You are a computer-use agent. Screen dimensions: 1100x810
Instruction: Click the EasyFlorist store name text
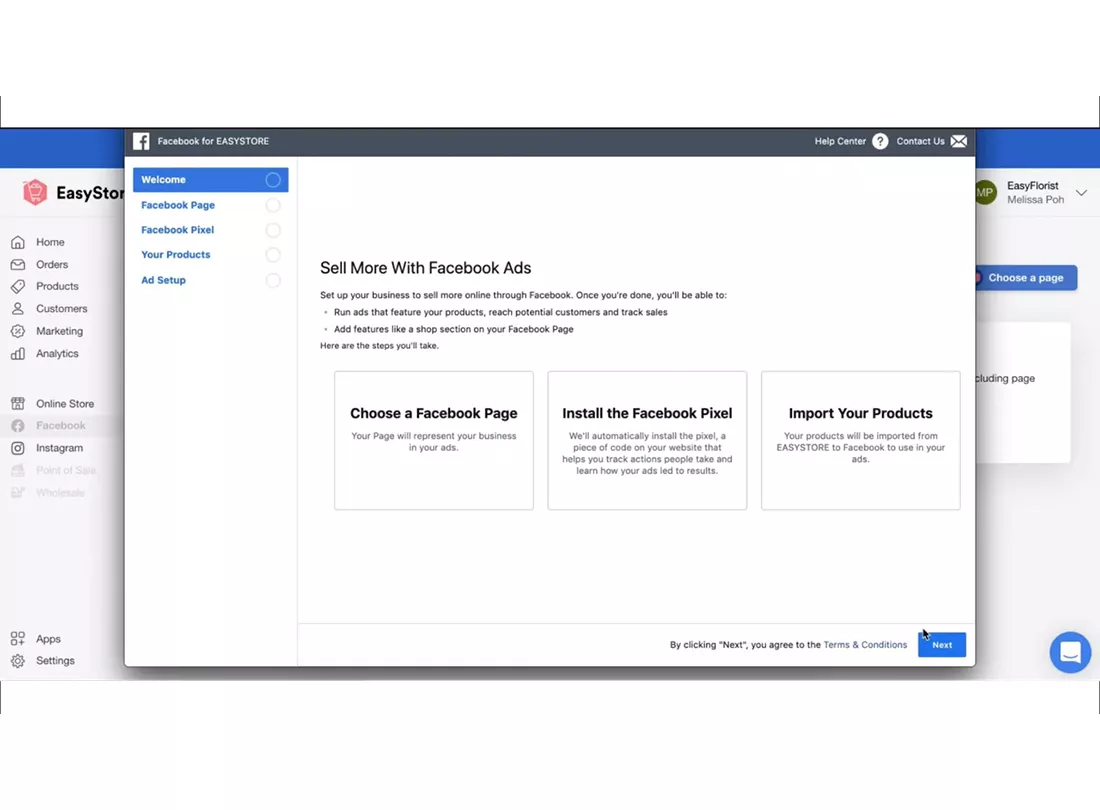tap(1033, 186)
